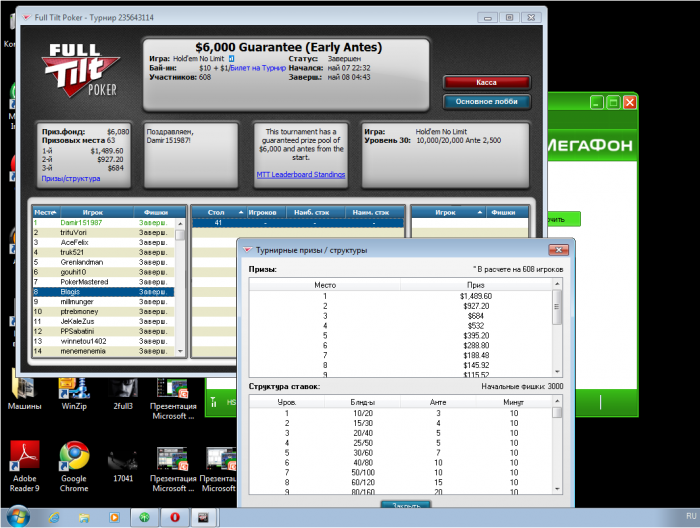Click player list scroll down arrow
Screen dimensions: 700x528
180,351
